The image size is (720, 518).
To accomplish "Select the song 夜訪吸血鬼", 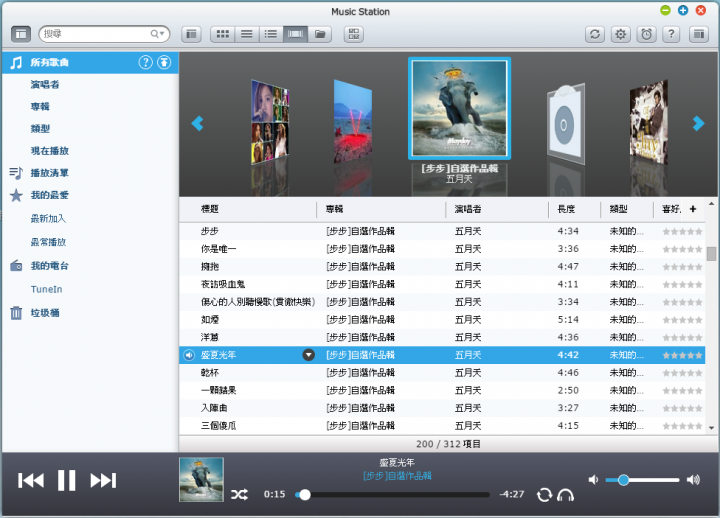I will coord(223,284).
